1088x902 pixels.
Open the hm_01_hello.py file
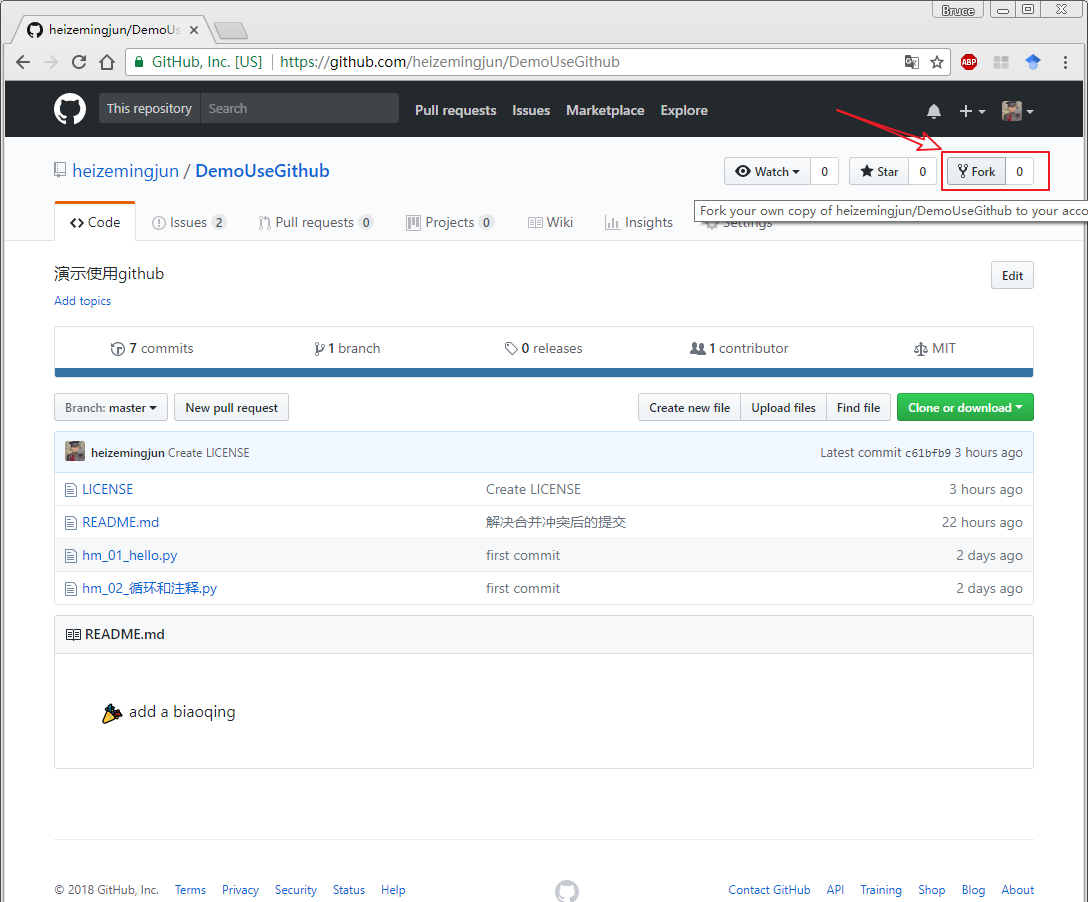[x=130, y=555]
